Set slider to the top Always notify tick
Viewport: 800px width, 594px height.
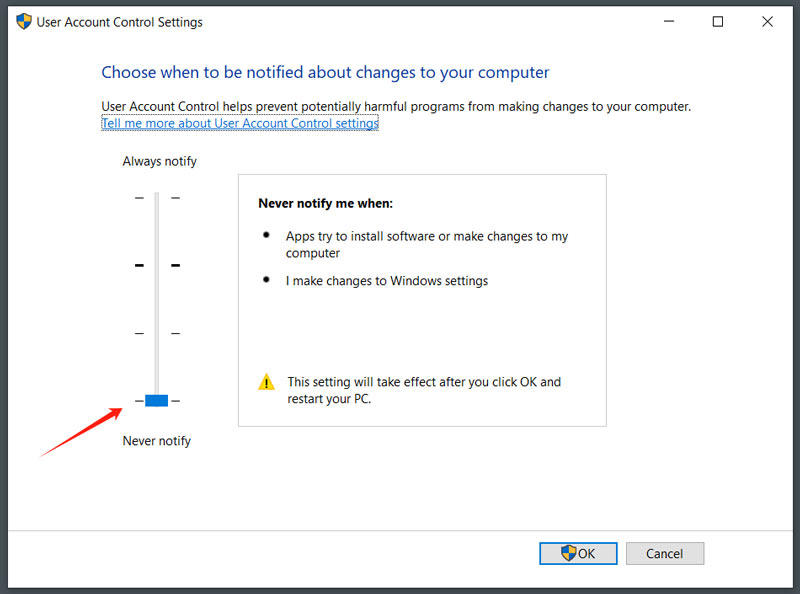point(157,197)
